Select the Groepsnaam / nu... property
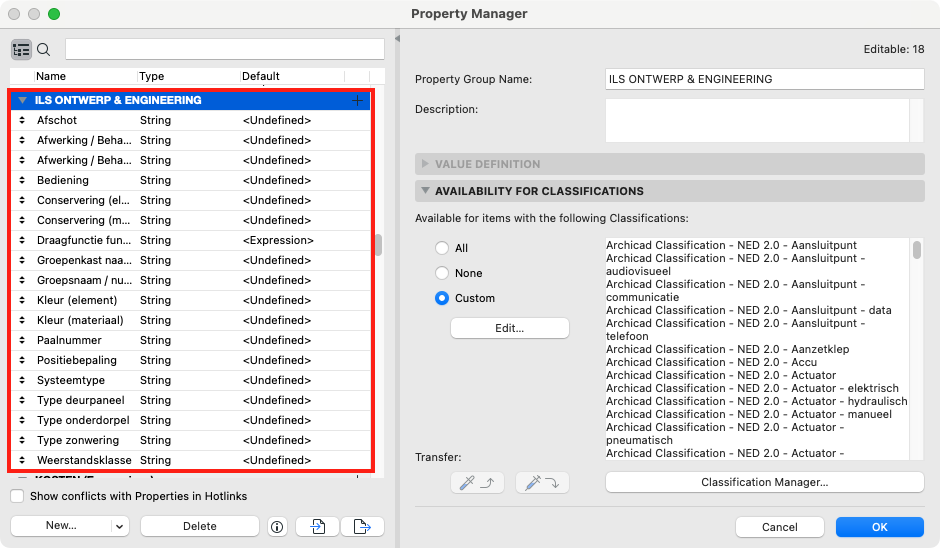The image size is (940, 548). click(191, 280)
